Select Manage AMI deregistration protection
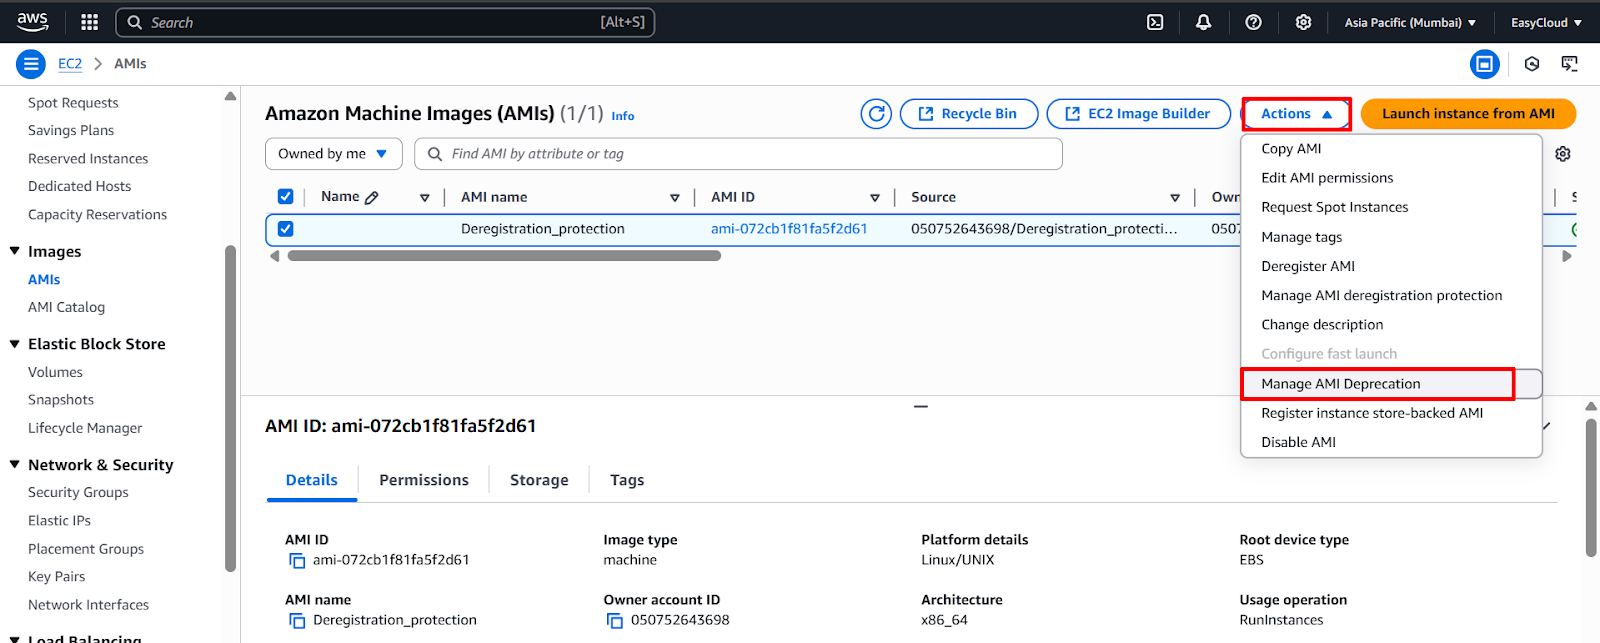Screen dimensions: 1600x643 click(x=1391, y=295)
